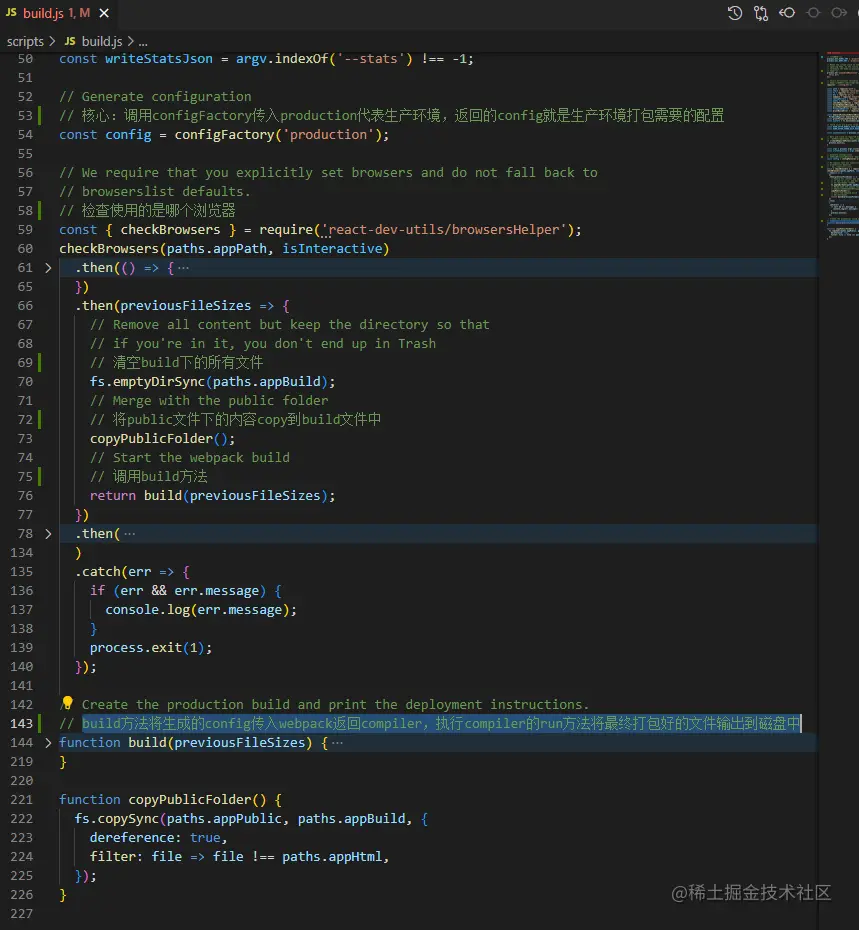
Task: Expand folded .then block at line 78
Action: pos(49,534)
